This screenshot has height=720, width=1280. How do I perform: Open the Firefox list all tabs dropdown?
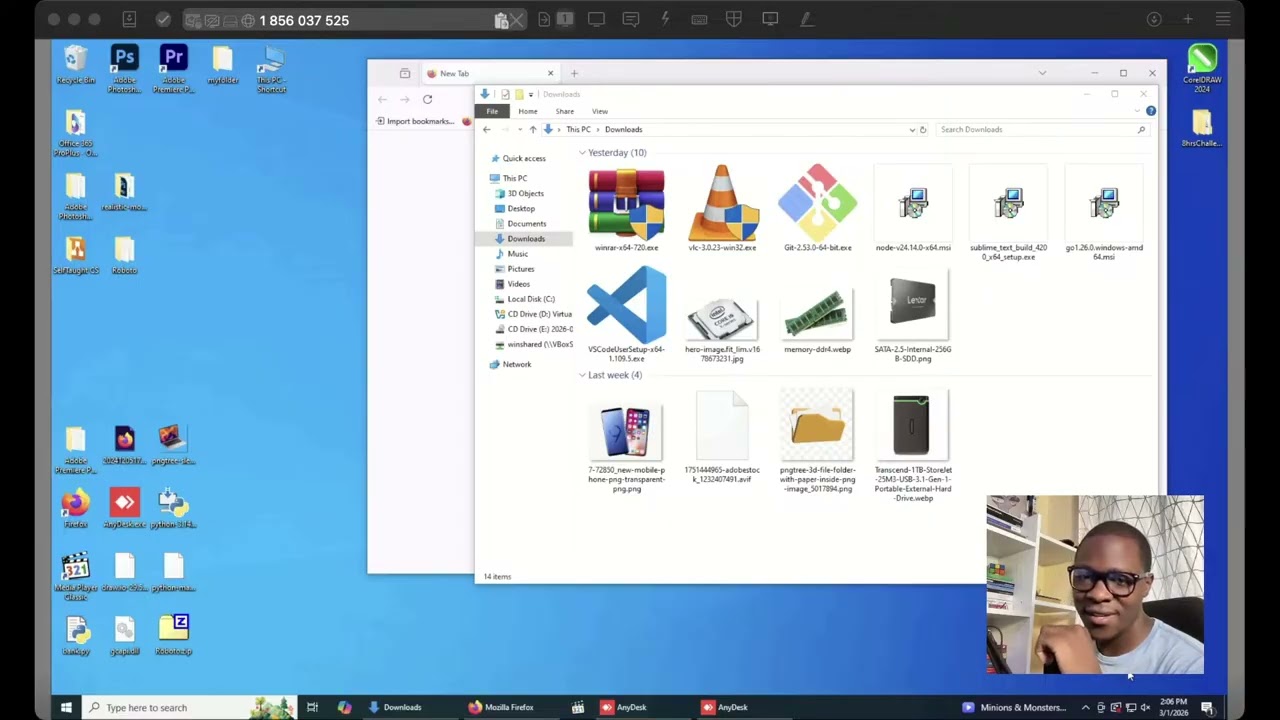coord(1042,73)
